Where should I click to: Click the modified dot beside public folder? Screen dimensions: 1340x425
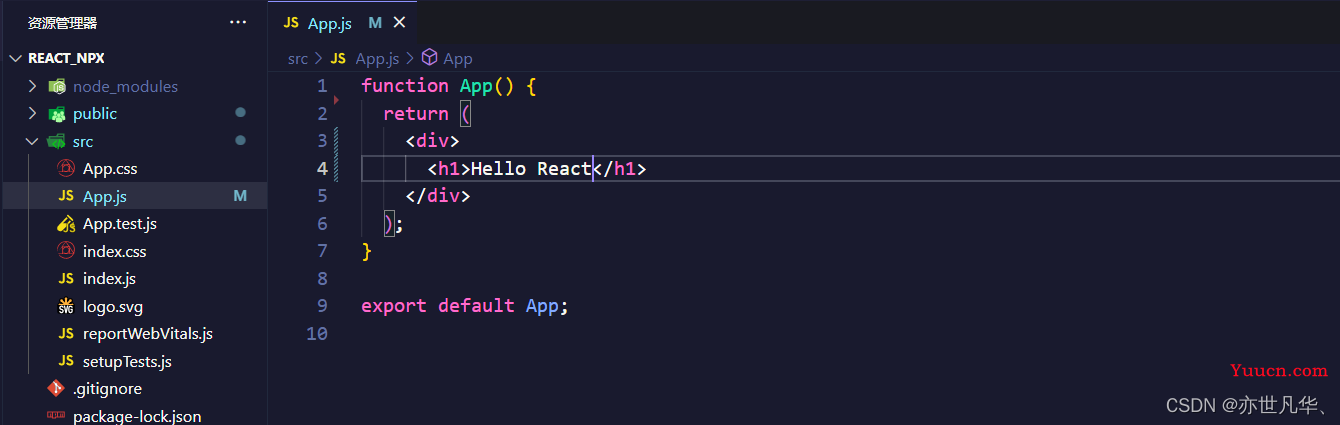(240, 113)
